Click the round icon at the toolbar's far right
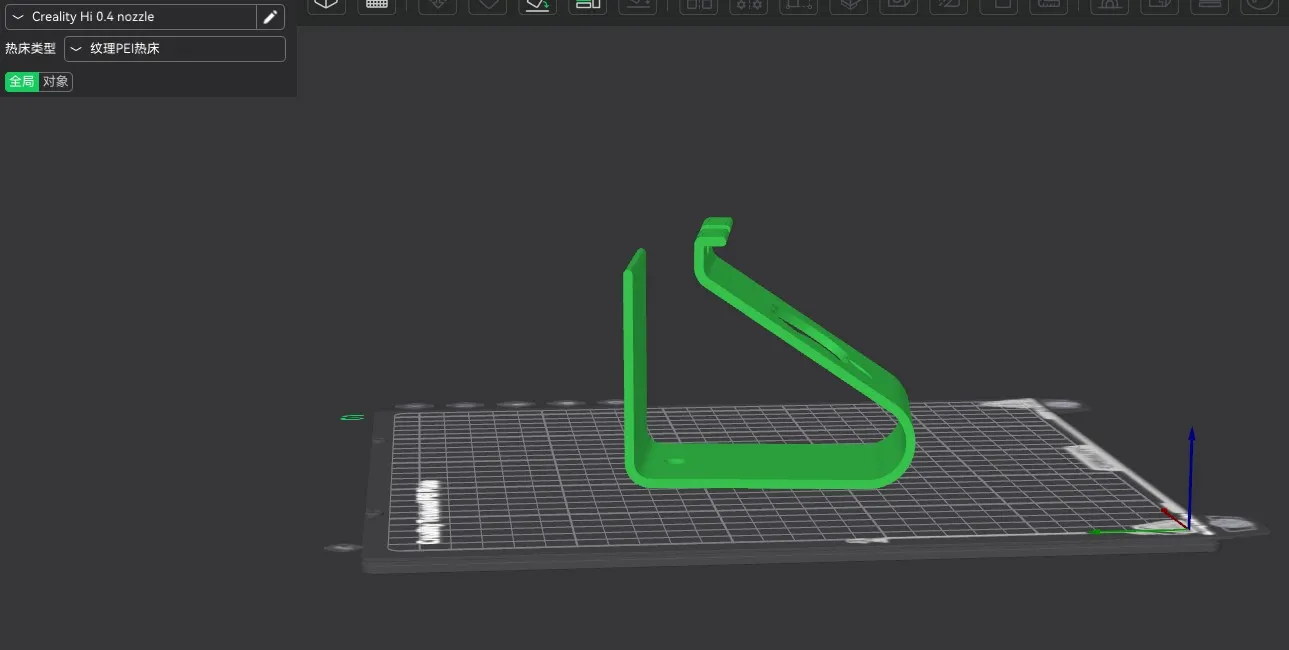The height and width of the screenshot is (650, 1289). click(x=1258, y=5)
